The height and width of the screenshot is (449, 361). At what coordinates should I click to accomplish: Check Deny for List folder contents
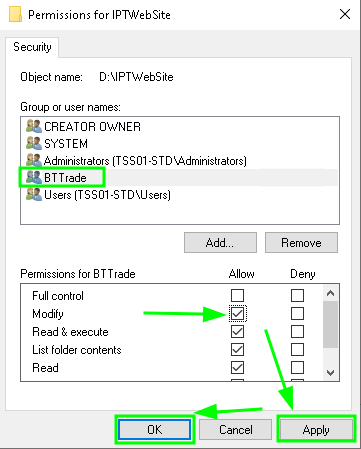(297, 350)
